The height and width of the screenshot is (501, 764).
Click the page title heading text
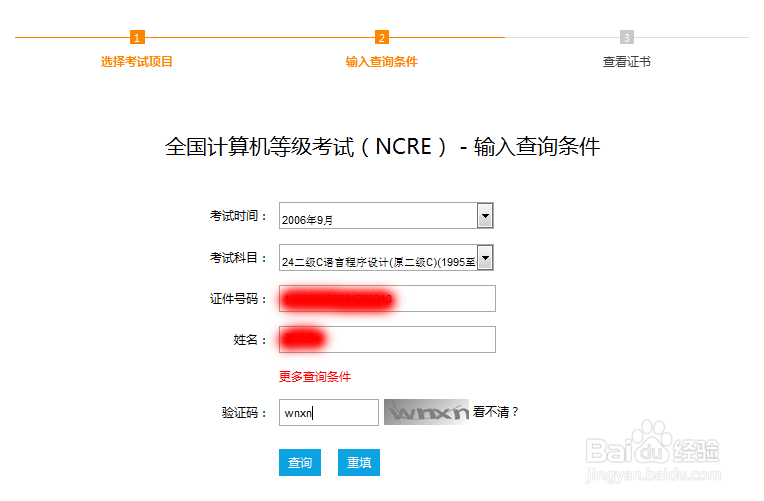pyautogui.click(x=382, y=147)
